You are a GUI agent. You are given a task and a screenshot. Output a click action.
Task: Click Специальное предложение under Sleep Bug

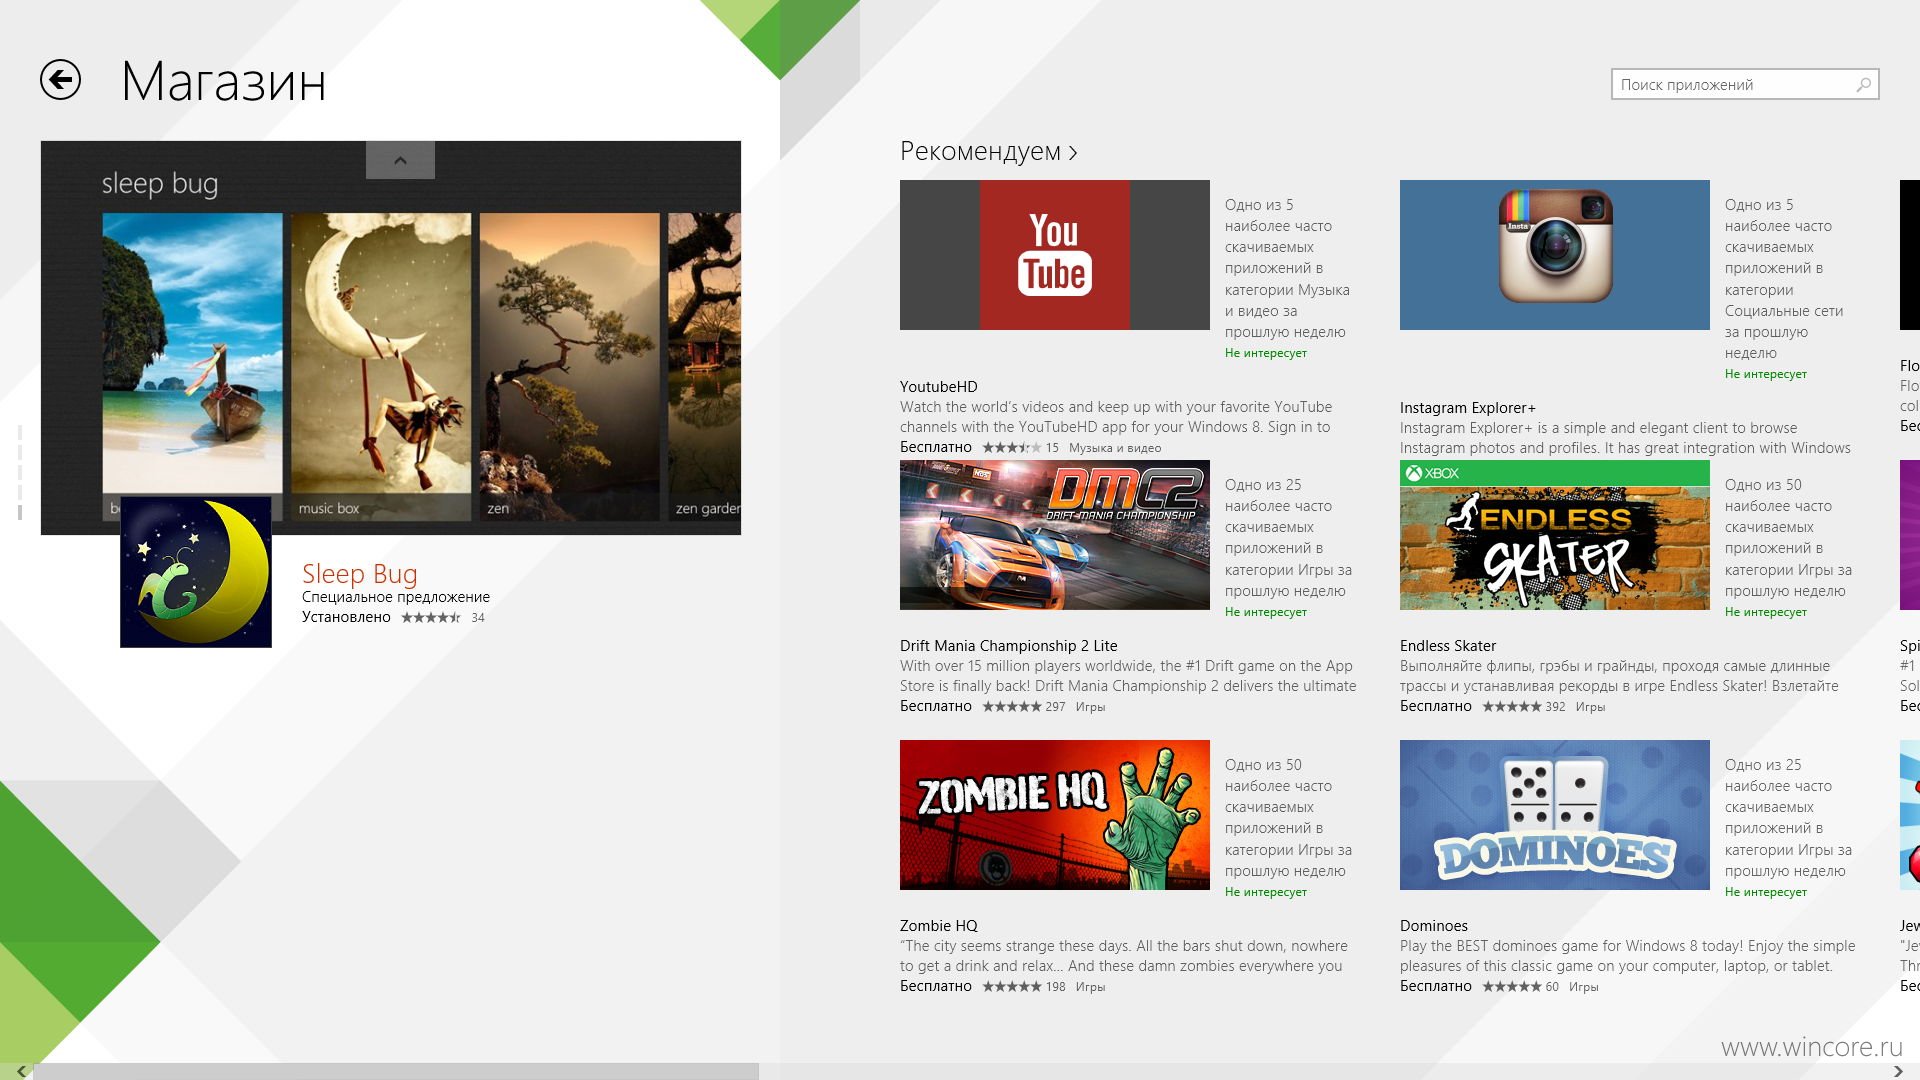(x=396, y=597)
